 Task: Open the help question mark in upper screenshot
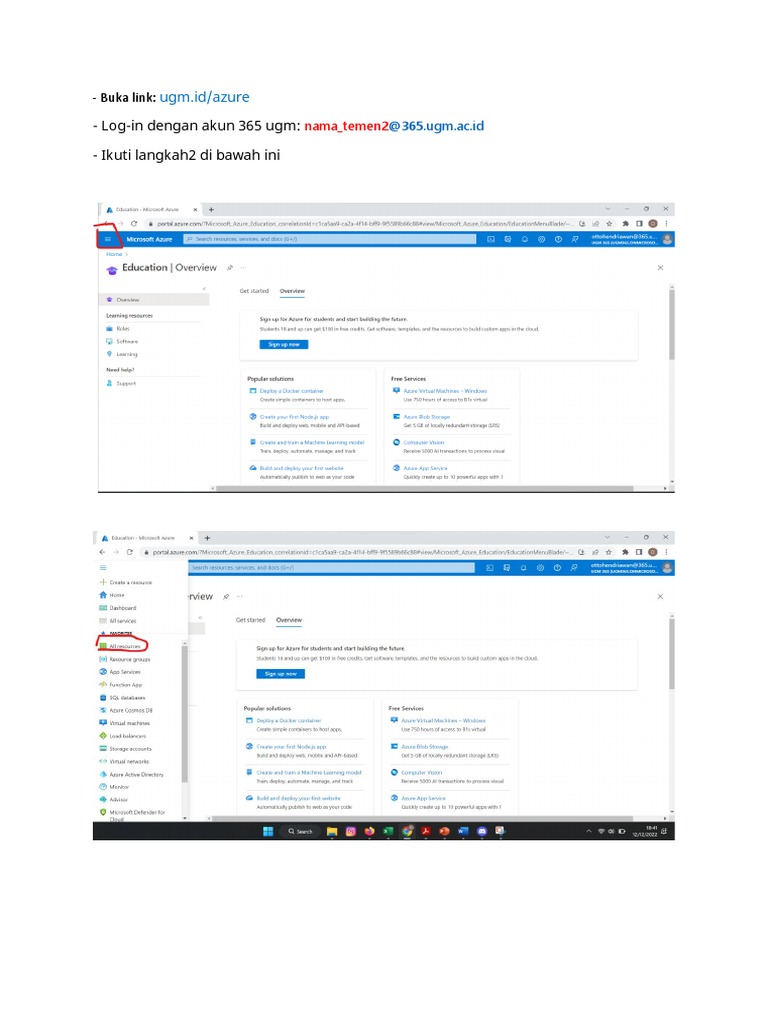click(x=558, y=239)
